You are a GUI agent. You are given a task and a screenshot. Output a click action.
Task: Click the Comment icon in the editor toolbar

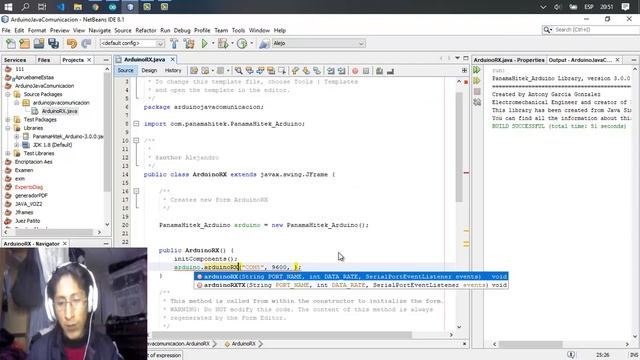[x=379, y=71]
